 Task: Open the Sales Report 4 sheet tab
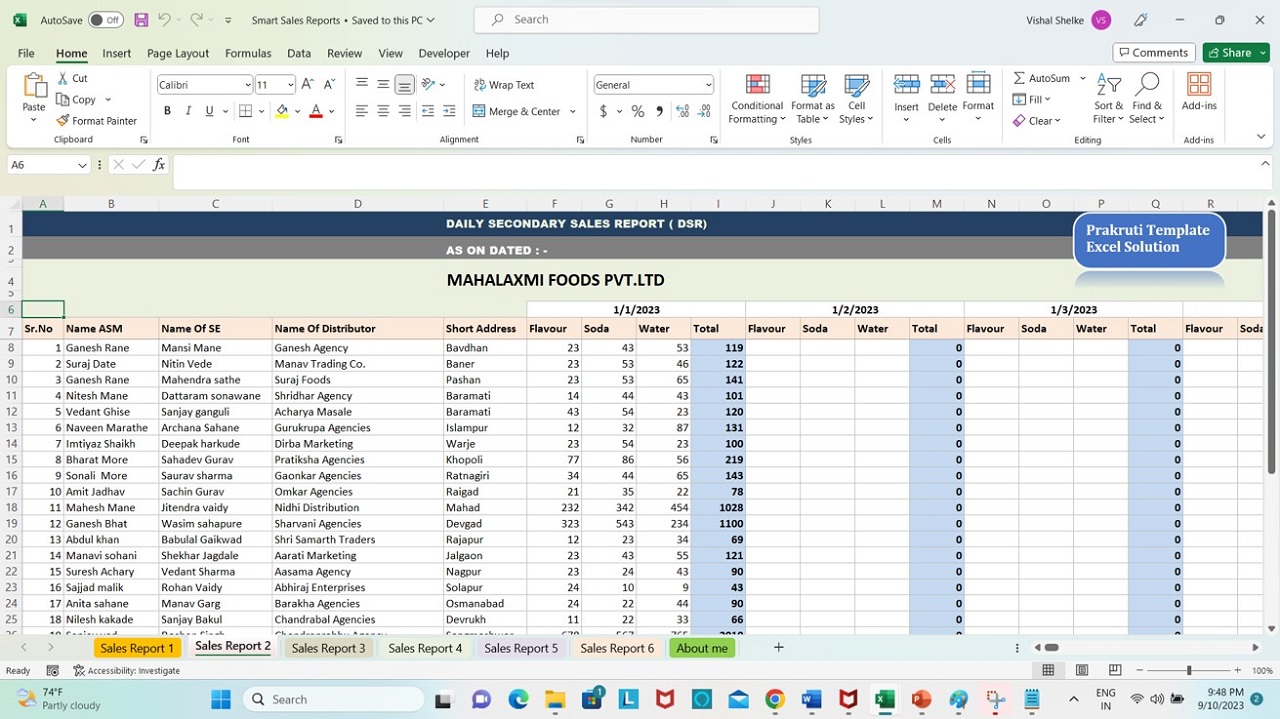click(424, 648)
